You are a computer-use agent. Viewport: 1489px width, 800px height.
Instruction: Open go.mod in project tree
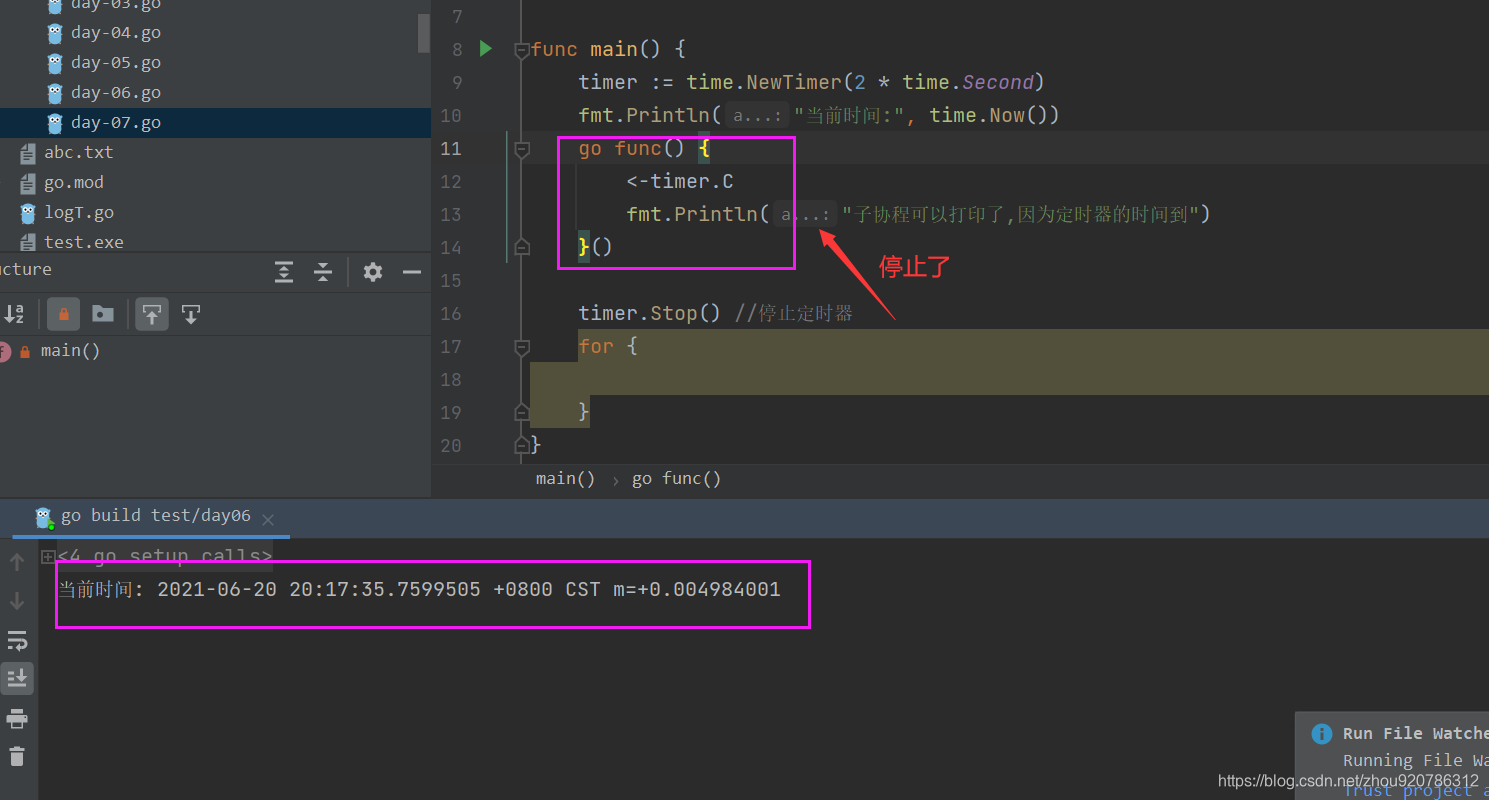coord(74,183)
